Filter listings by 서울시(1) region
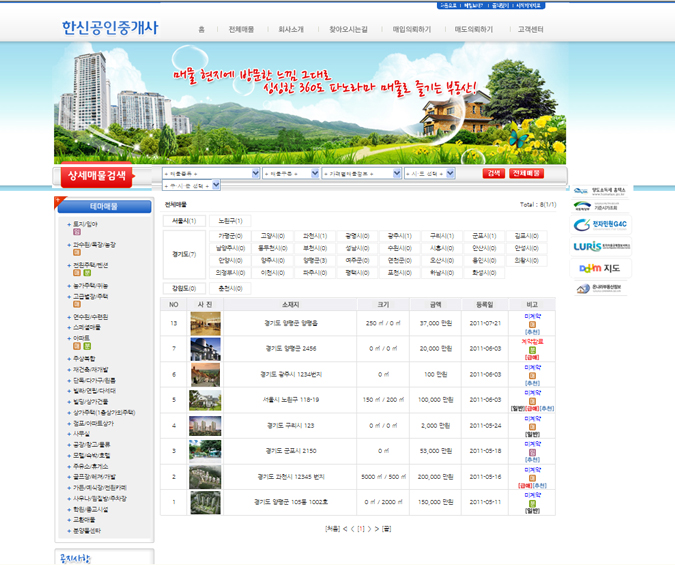Image resolution: width=675 pixels, height=565 pixels. click(x=184, y=220)
